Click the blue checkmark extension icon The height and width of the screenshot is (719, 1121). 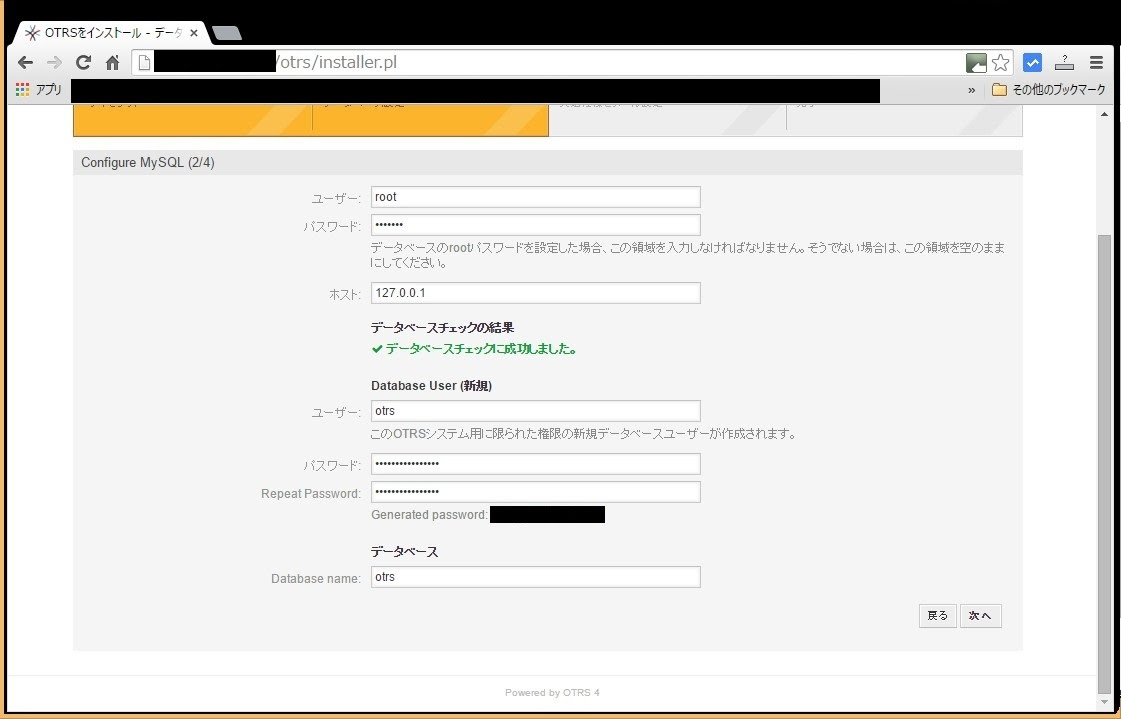[x=1032, y=63]
